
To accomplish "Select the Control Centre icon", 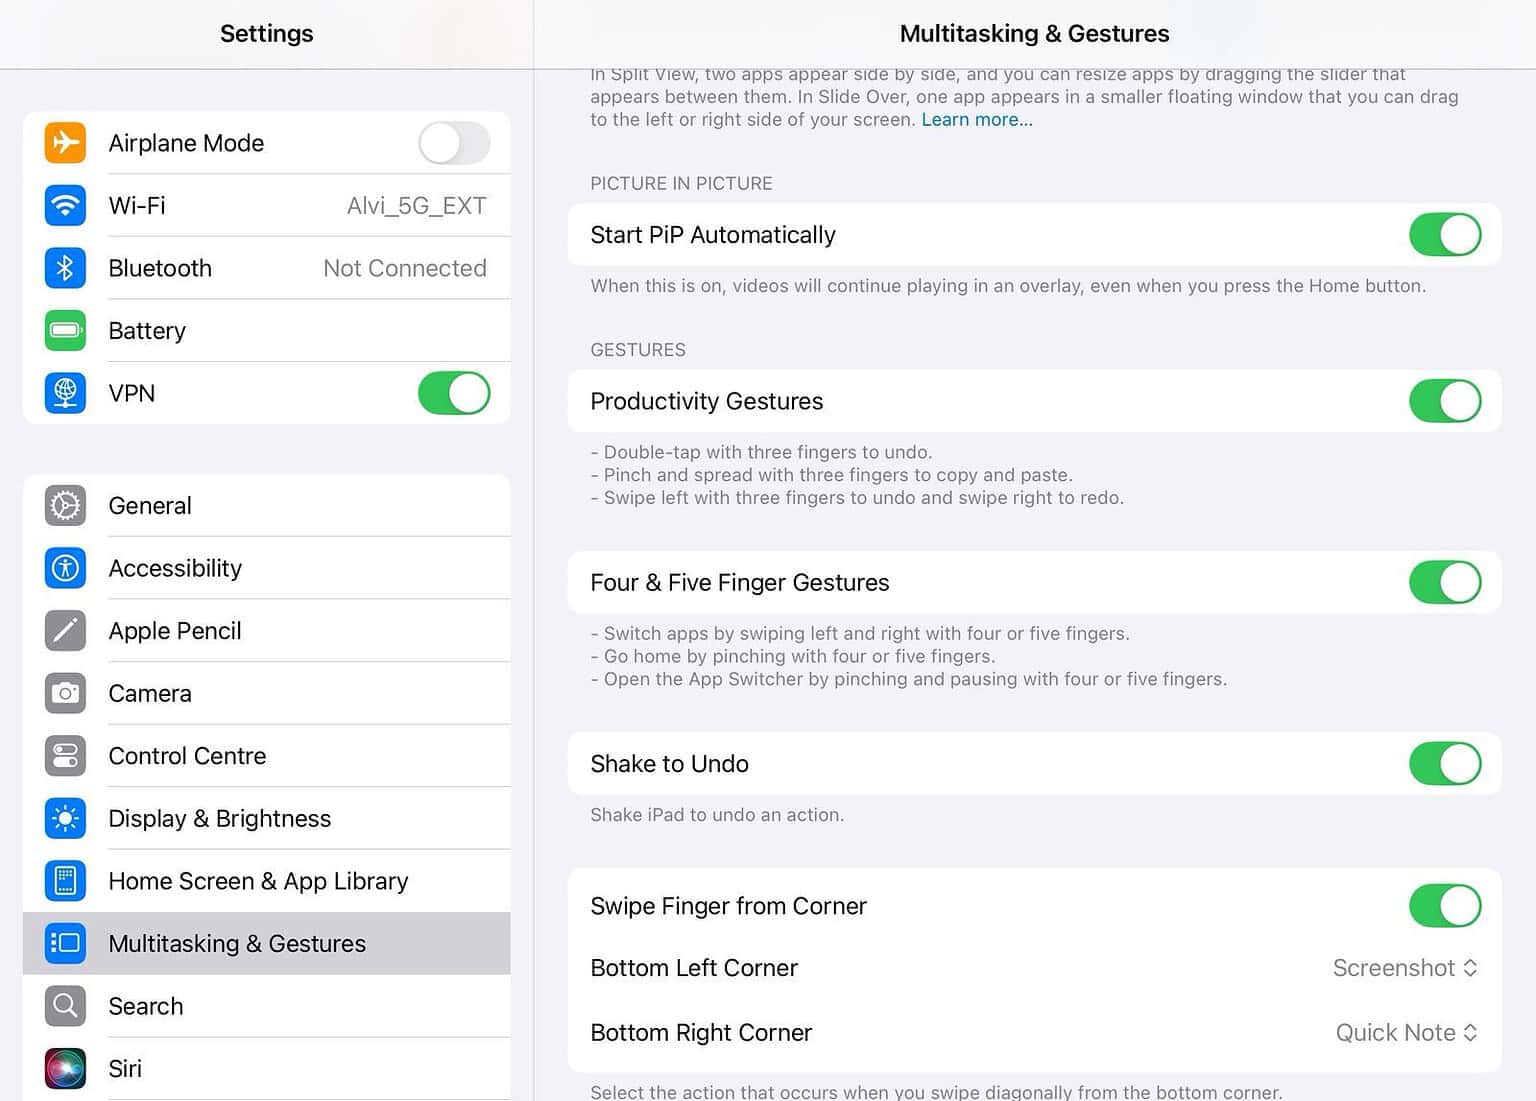I will [x=64, y=756].
